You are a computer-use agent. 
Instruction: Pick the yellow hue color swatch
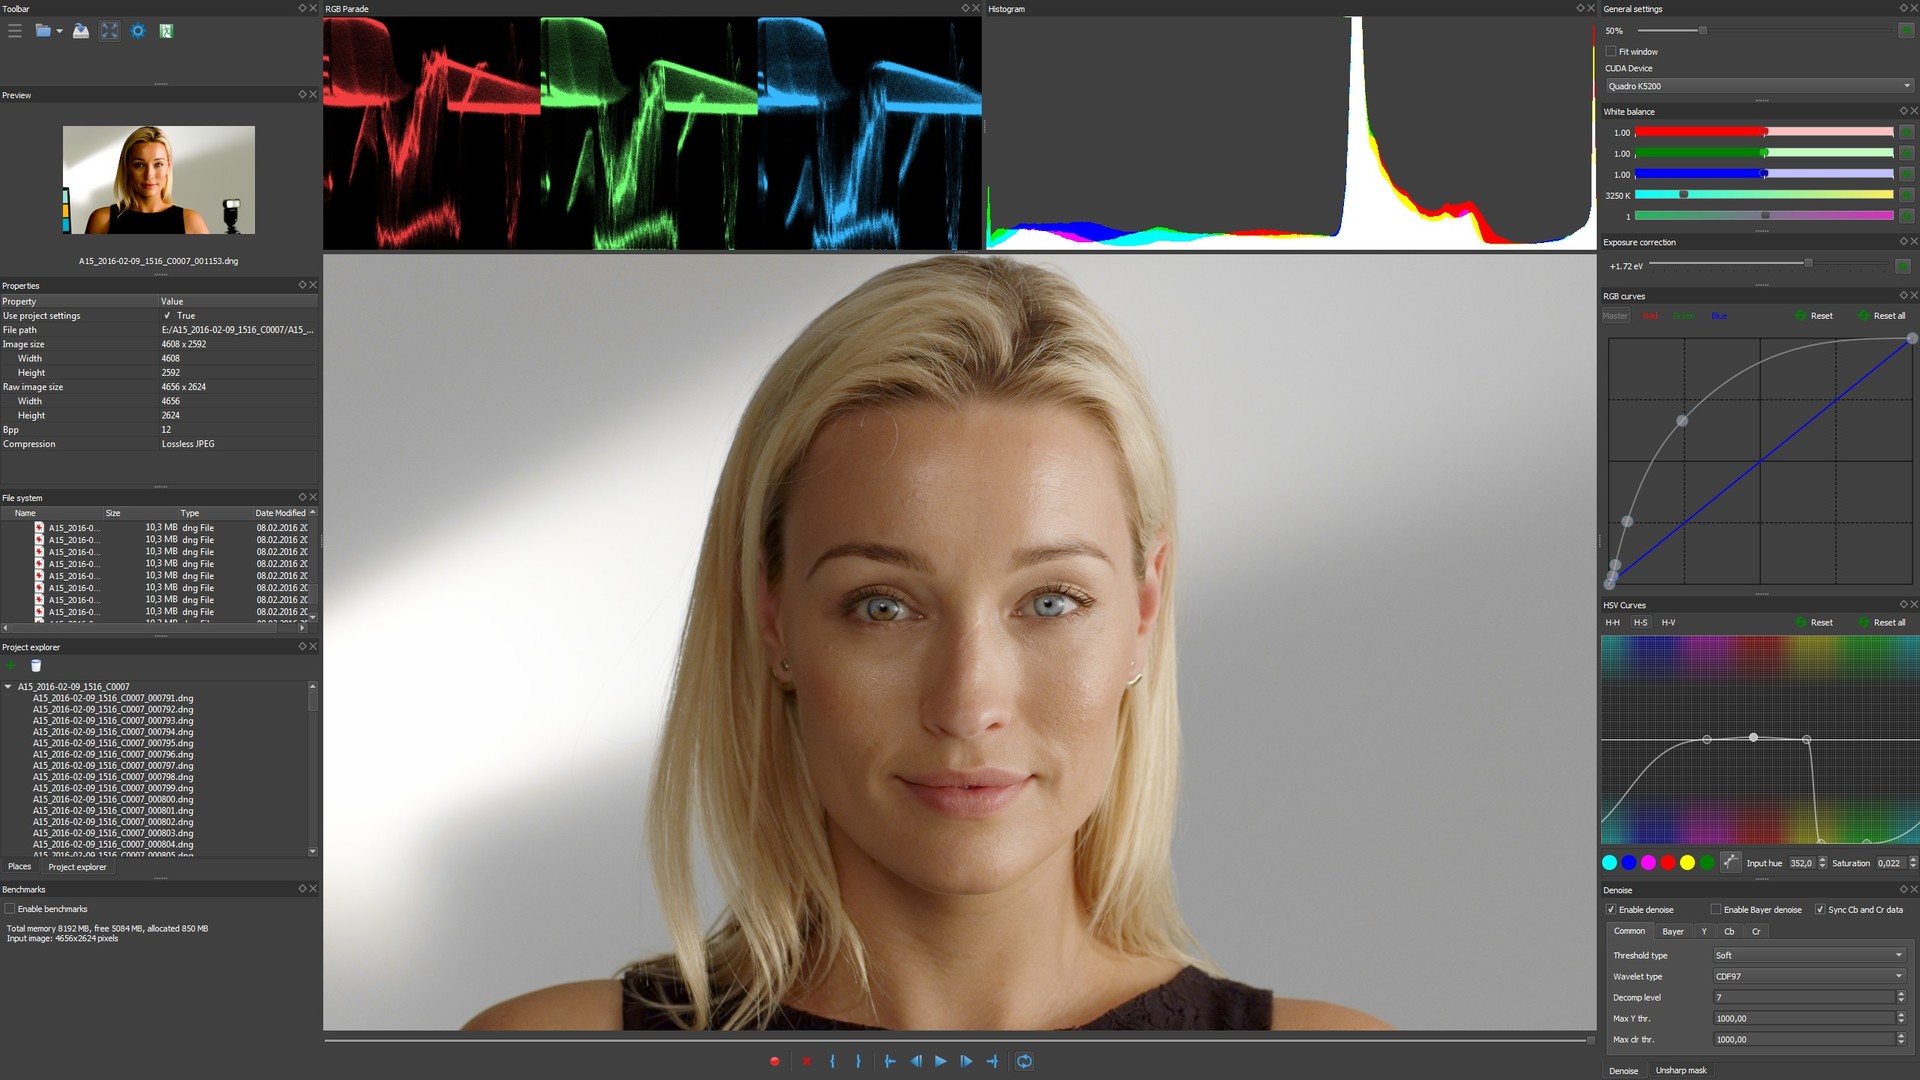click(x=1687, y=863)
